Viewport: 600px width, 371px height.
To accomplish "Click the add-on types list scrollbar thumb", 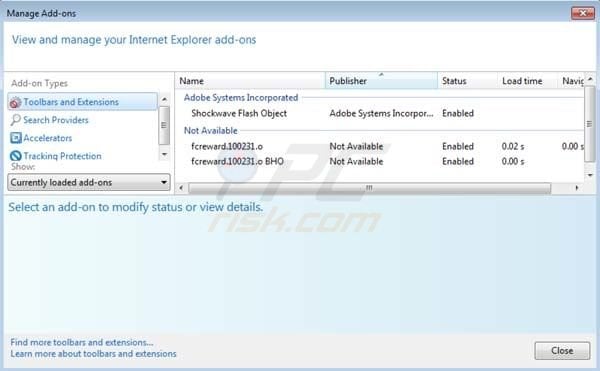I will (x=164, y=125).
